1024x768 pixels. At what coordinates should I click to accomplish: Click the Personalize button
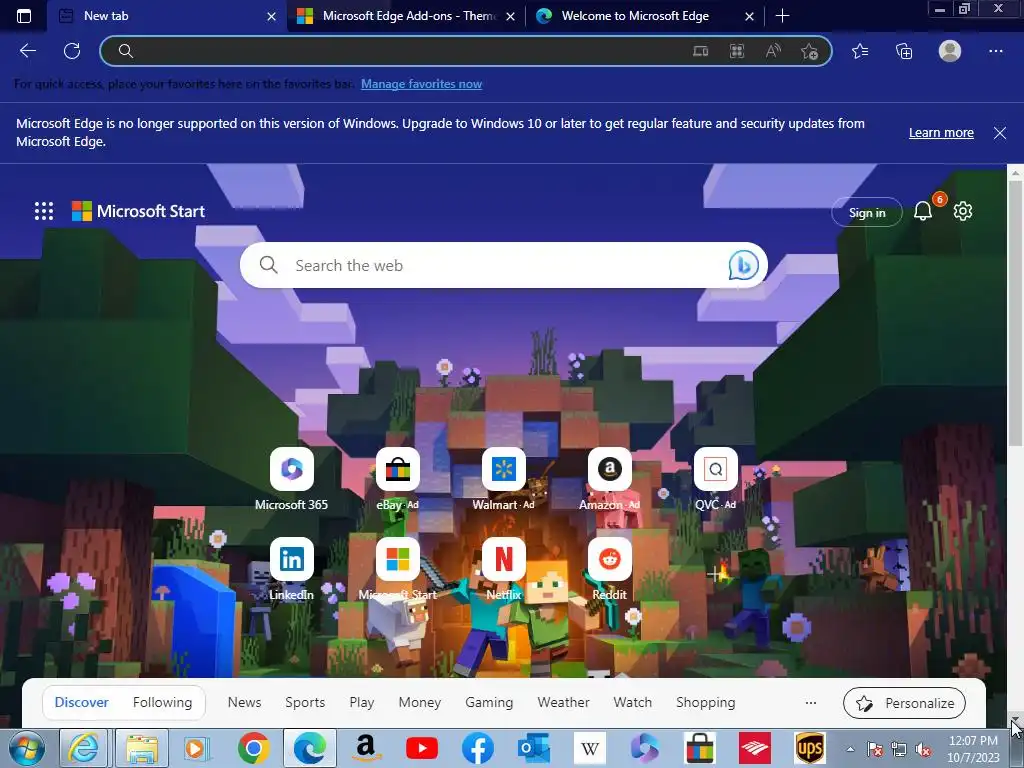(x=904, y=703)
